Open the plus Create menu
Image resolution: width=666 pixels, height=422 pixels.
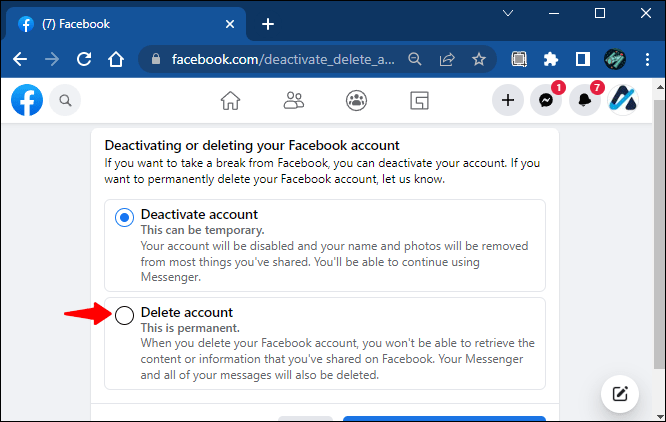[508, 100]
